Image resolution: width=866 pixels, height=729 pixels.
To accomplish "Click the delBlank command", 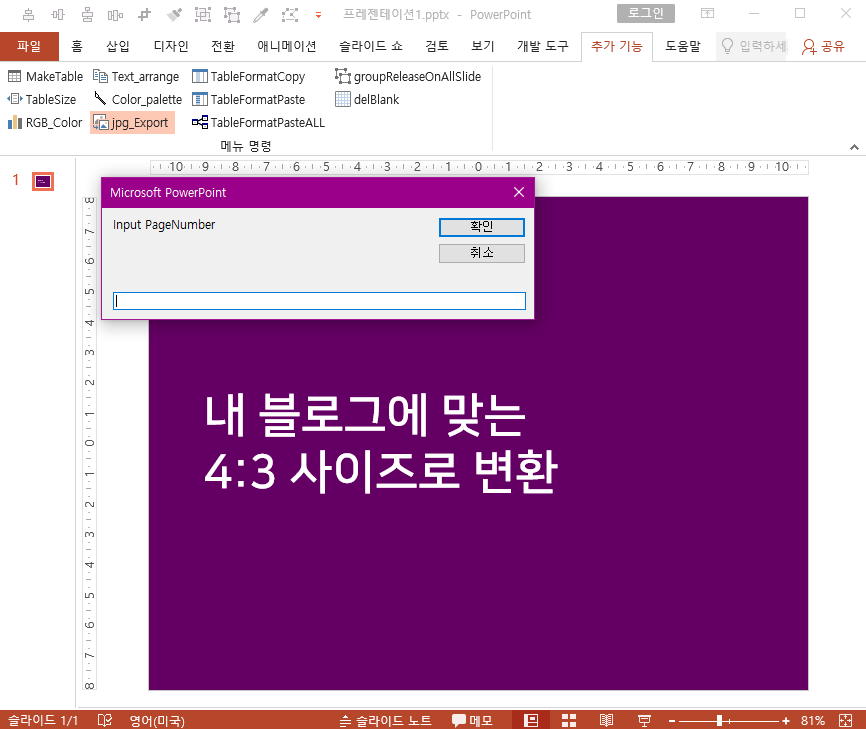I will (x=367, y=99).
